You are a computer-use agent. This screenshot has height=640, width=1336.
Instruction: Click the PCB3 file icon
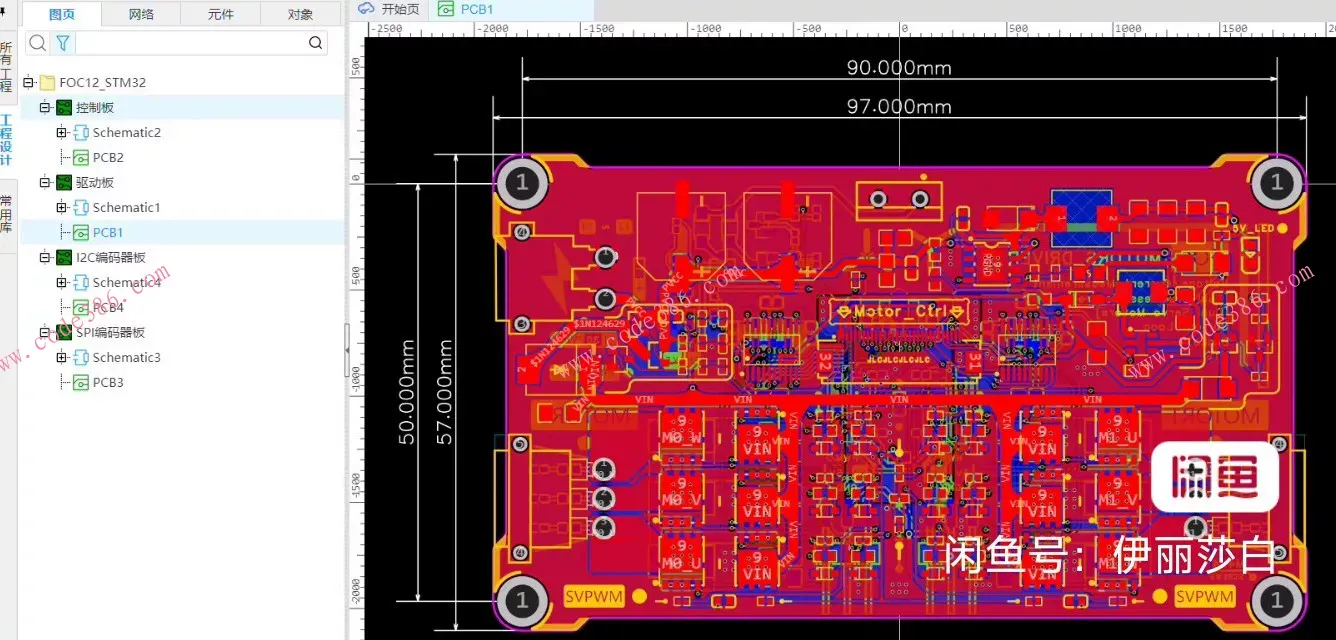pos(81,382)
